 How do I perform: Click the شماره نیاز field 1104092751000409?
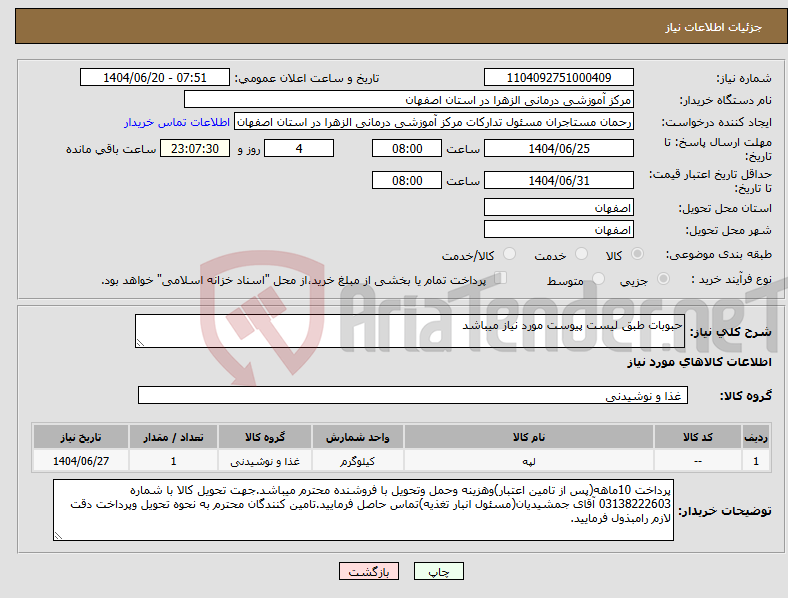tap(558, 77)
